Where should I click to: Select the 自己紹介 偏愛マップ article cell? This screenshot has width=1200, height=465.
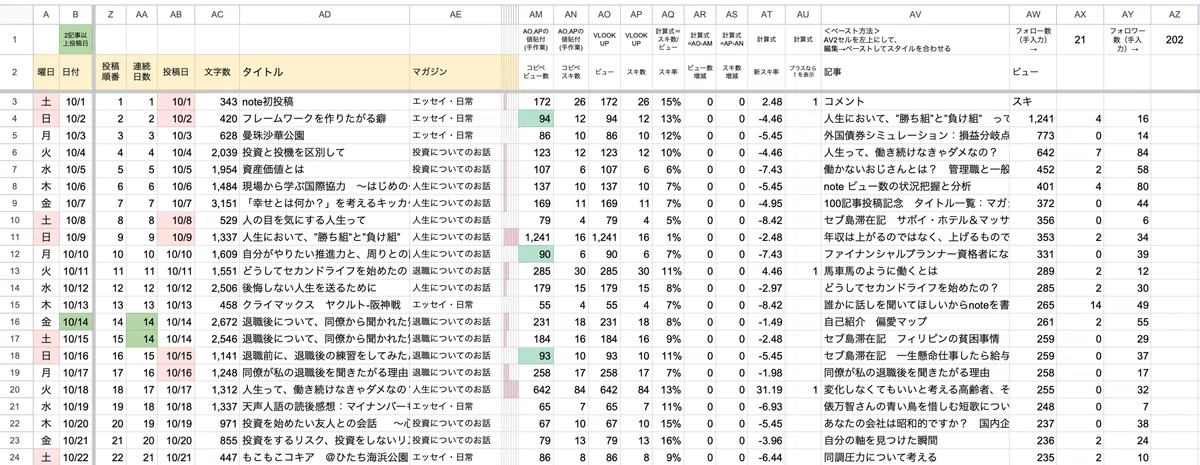click(x=915, y=322)
